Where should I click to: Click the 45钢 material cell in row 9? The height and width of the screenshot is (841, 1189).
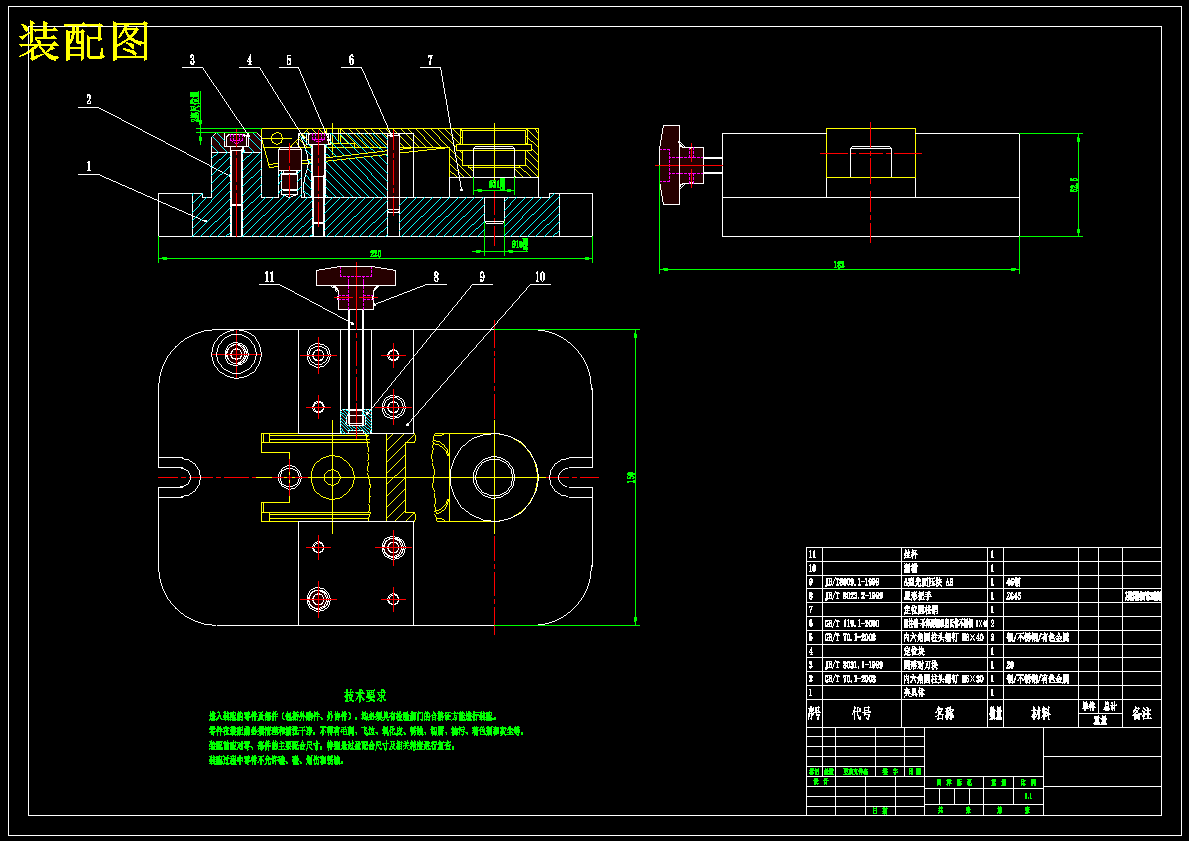tap(1013, 582)
